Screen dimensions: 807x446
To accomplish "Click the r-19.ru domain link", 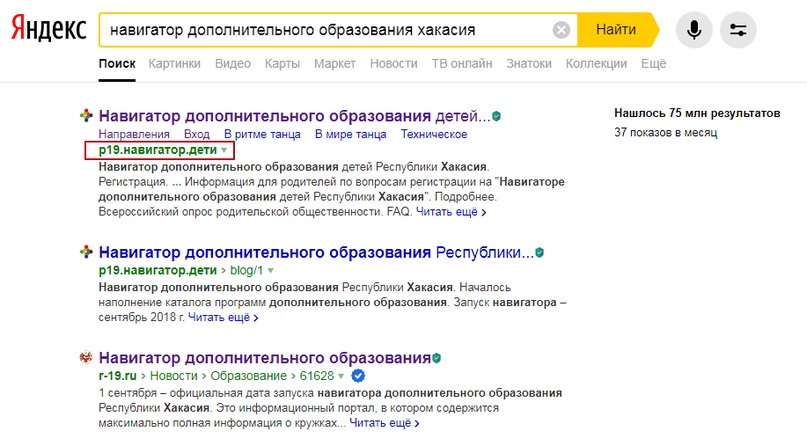I will 117,376.
